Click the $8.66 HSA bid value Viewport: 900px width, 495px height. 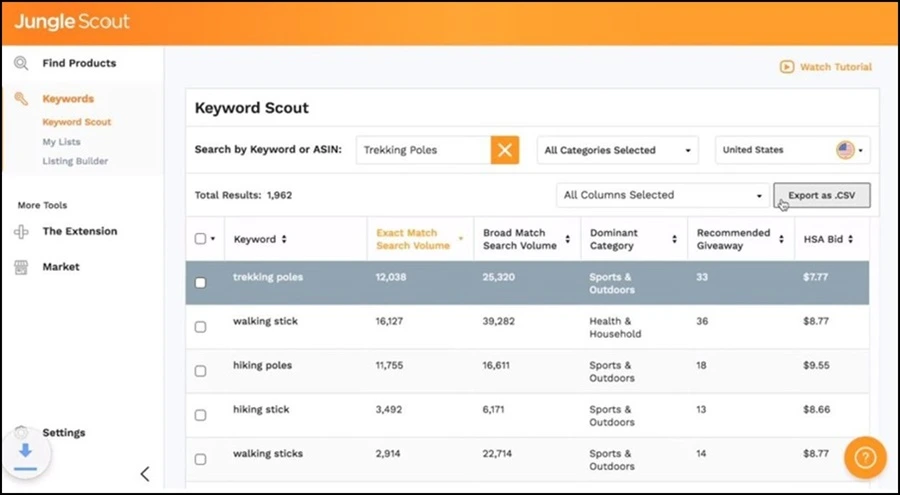pyautogui.click(x=816, y=410)
